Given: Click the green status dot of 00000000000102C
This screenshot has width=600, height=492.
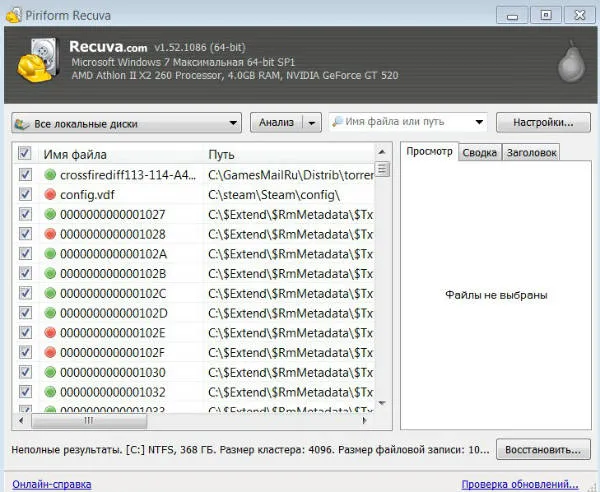Looking at the screenshot, I should coord(50,293).
